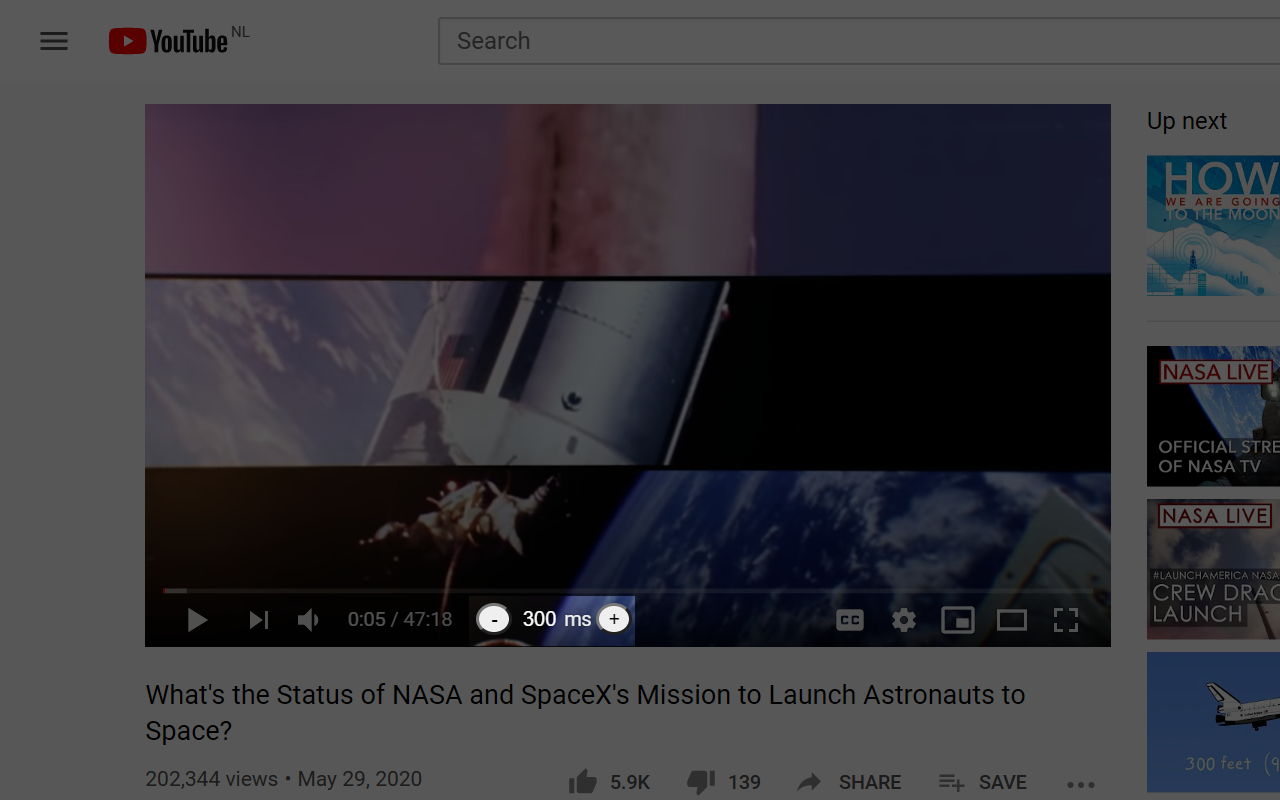The image size is (1280, 800).
Task: Increase delay with the plus button
Action: 614,619
